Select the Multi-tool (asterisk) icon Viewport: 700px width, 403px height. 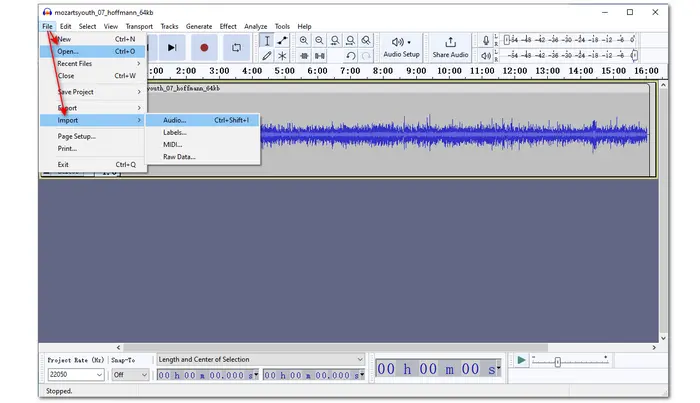[x=282, y=56]
